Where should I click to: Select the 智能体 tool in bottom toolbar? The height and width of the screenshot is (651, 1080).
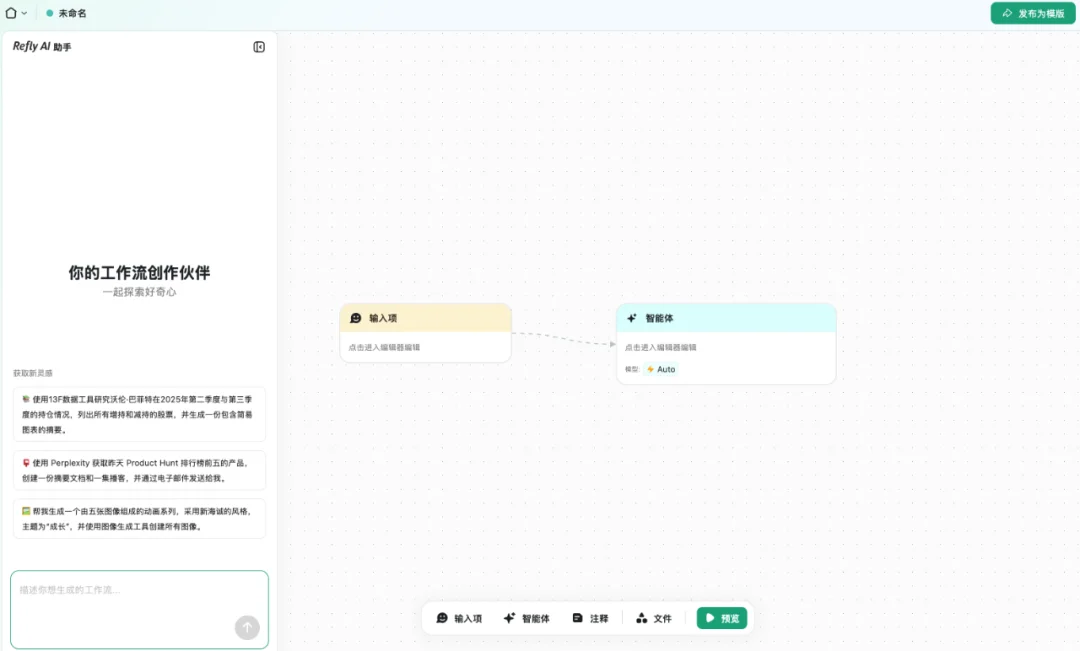point(528,618)
